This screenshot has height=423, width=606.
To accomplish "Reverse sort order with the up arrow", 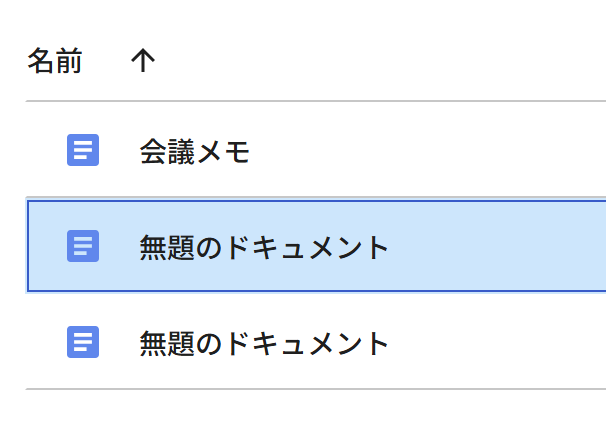I will (143, 60).
